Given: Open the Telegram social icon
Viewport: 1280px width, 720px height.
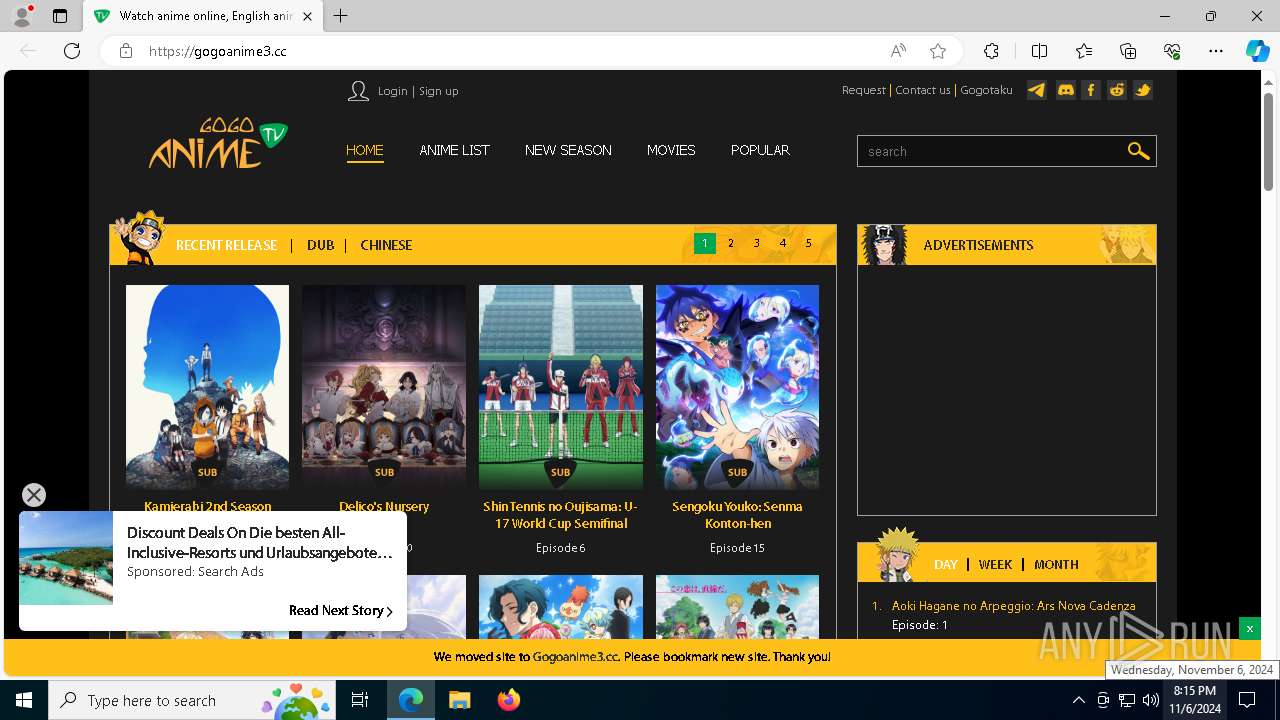Looking at the screenshot, I should [1037, 90].
